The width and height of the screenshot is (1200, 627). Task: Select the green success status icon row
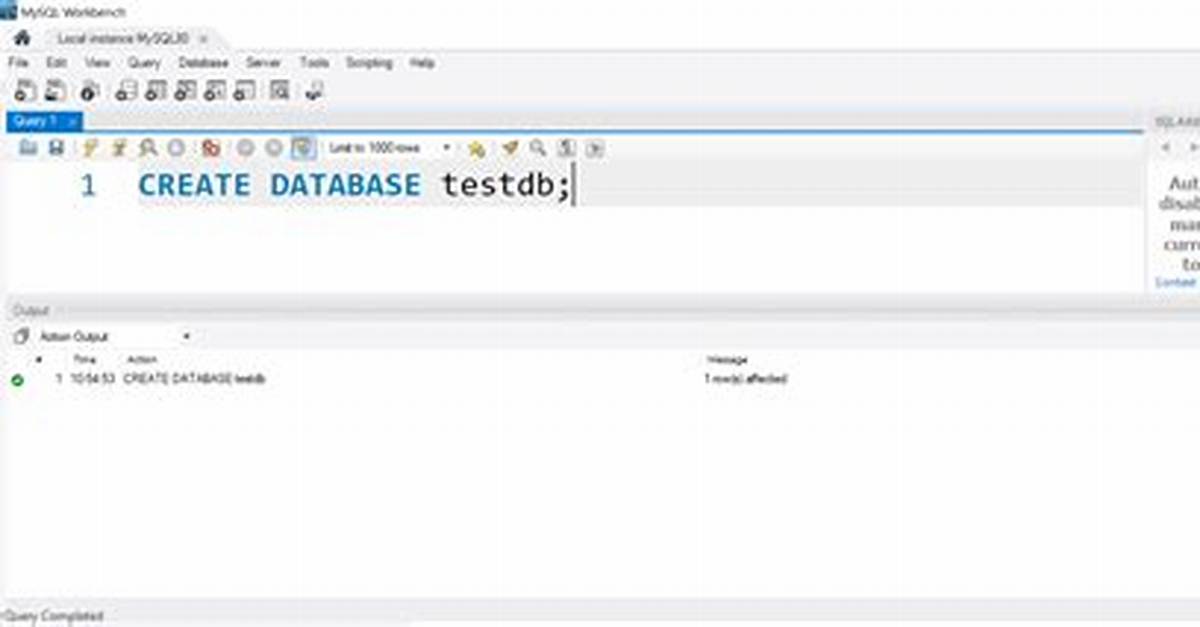point(17,380)
